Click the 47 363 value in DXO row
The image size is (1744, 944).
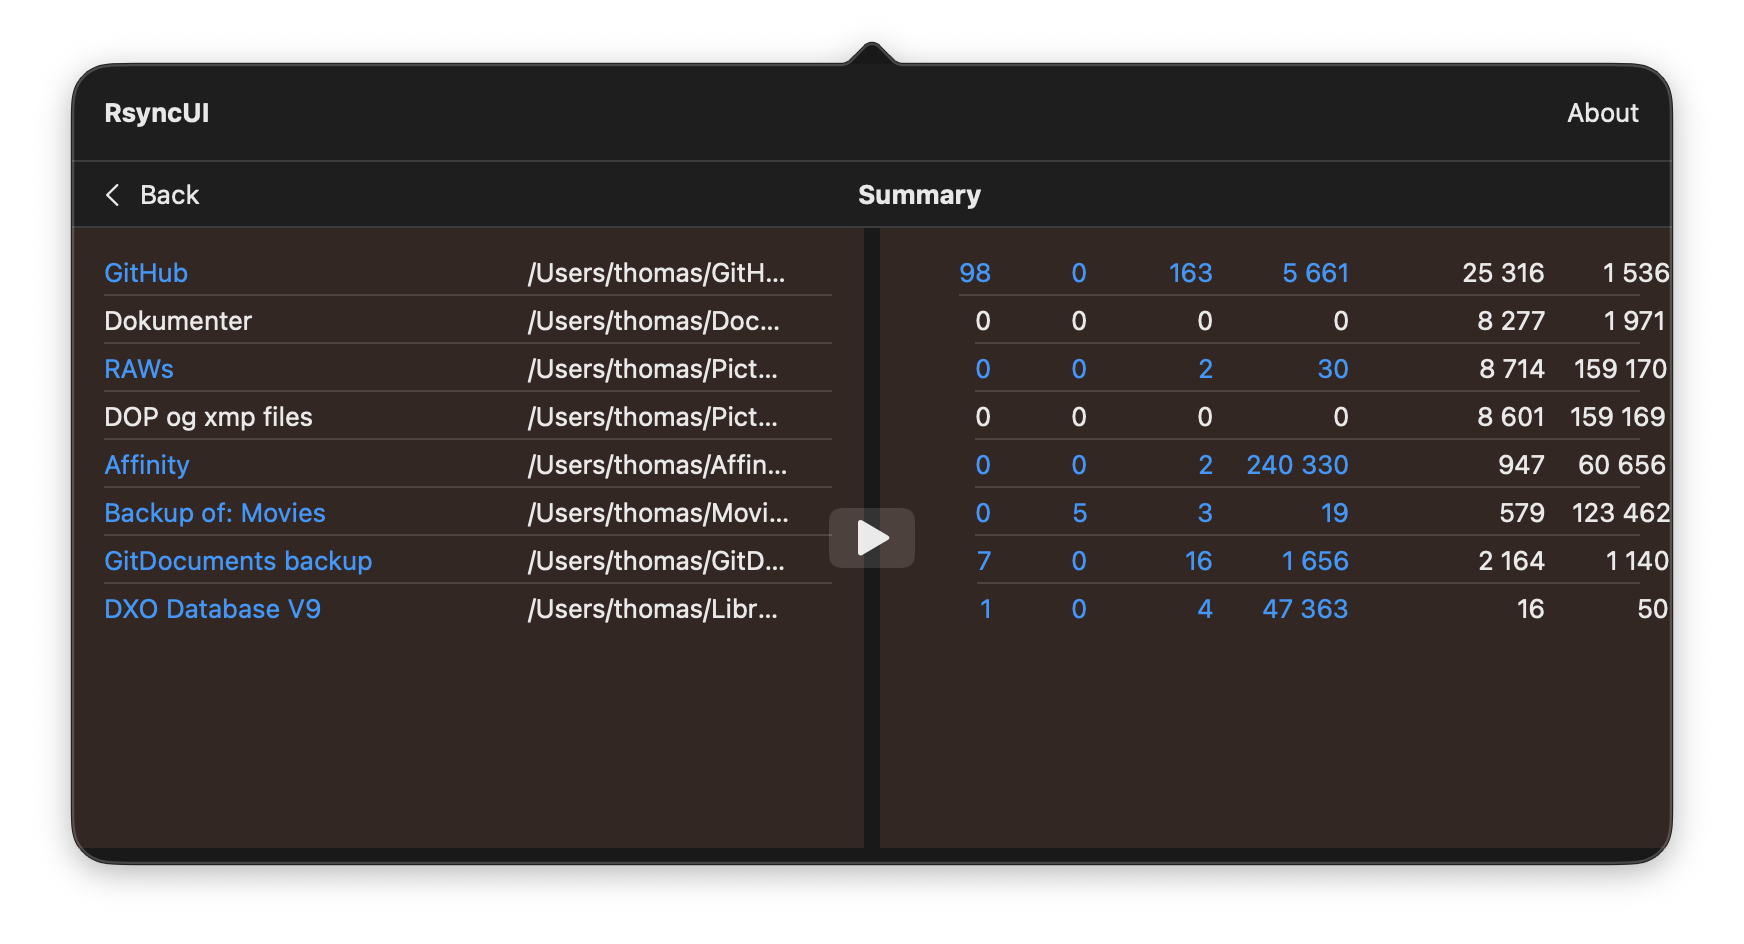(x=1305, y=609)
